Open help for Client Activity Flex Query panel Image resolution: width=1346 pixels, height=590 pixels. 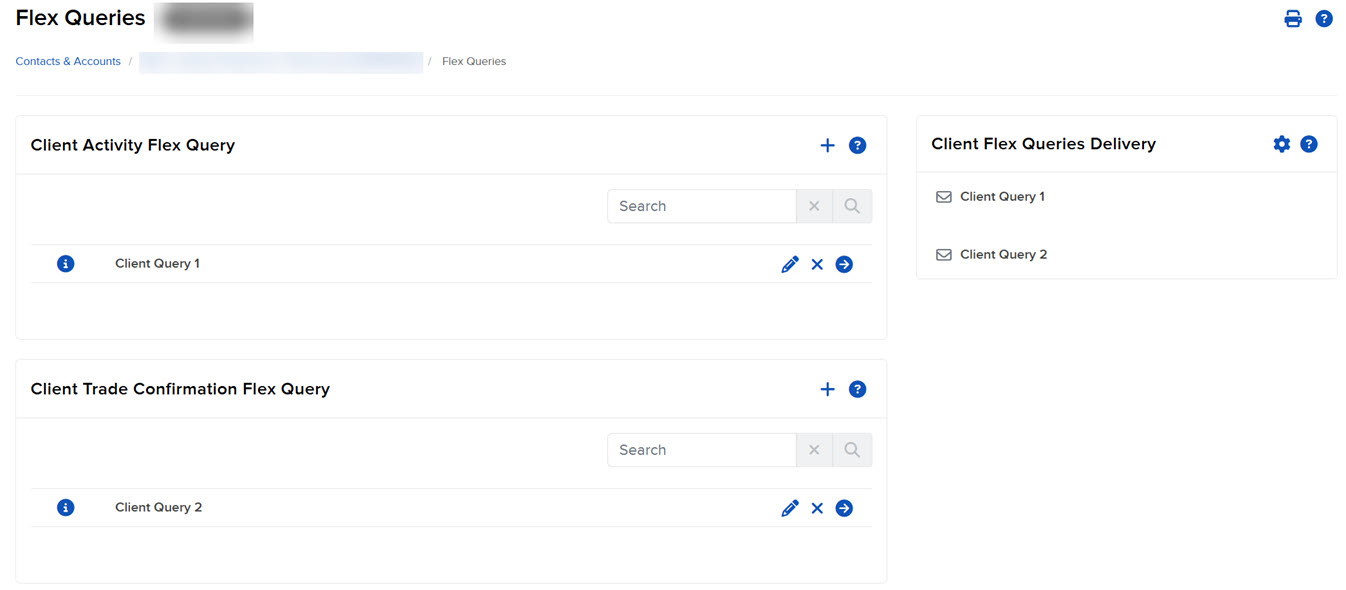click(857, 145)
